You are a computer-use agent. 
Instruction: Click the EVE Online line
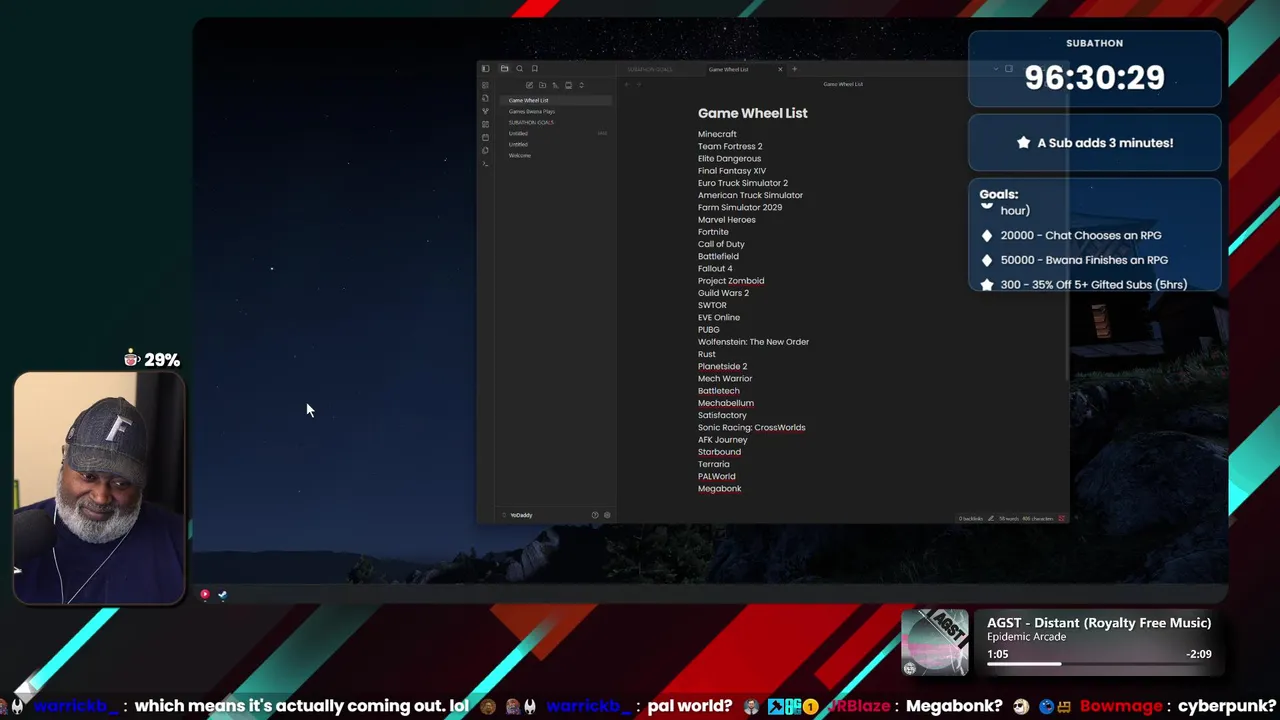pyautogui.click(x=719, y=317)
